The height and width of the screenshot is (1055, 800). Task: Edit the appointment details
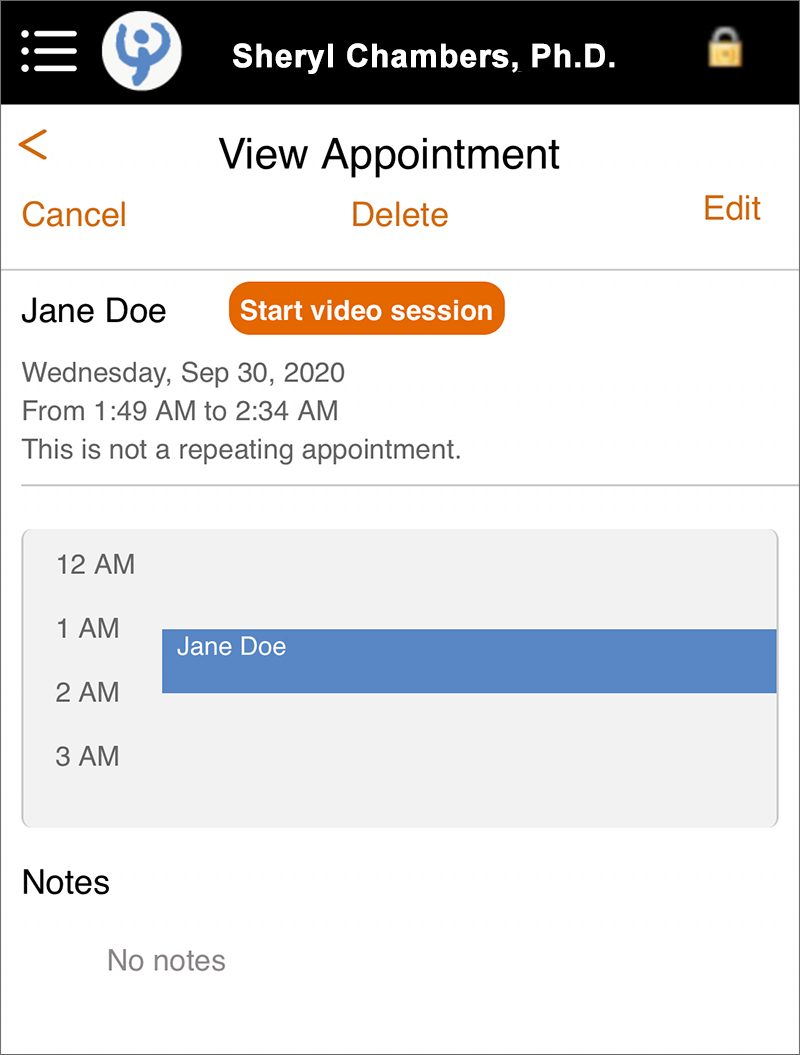coord(732,209)
